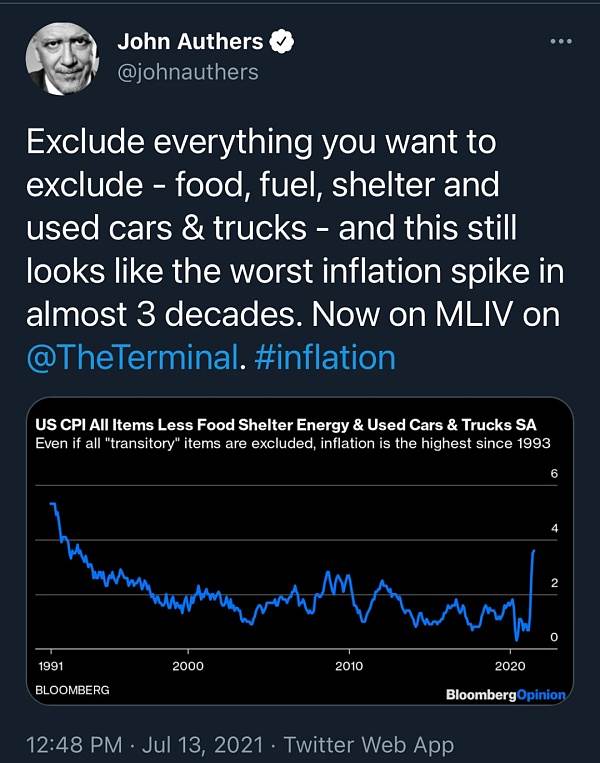Viewport: 600px width, 763px height.
Task: Click the BLOOMBERG source label on chart
Action: [x=72, y=690]
